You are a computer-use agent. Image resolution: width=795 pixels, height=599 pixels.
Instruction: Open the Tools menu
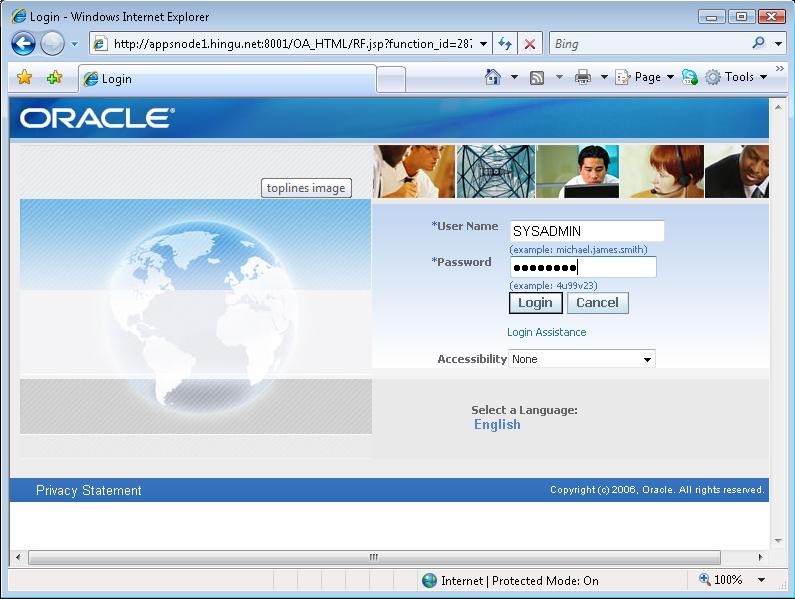pos(737,77)
